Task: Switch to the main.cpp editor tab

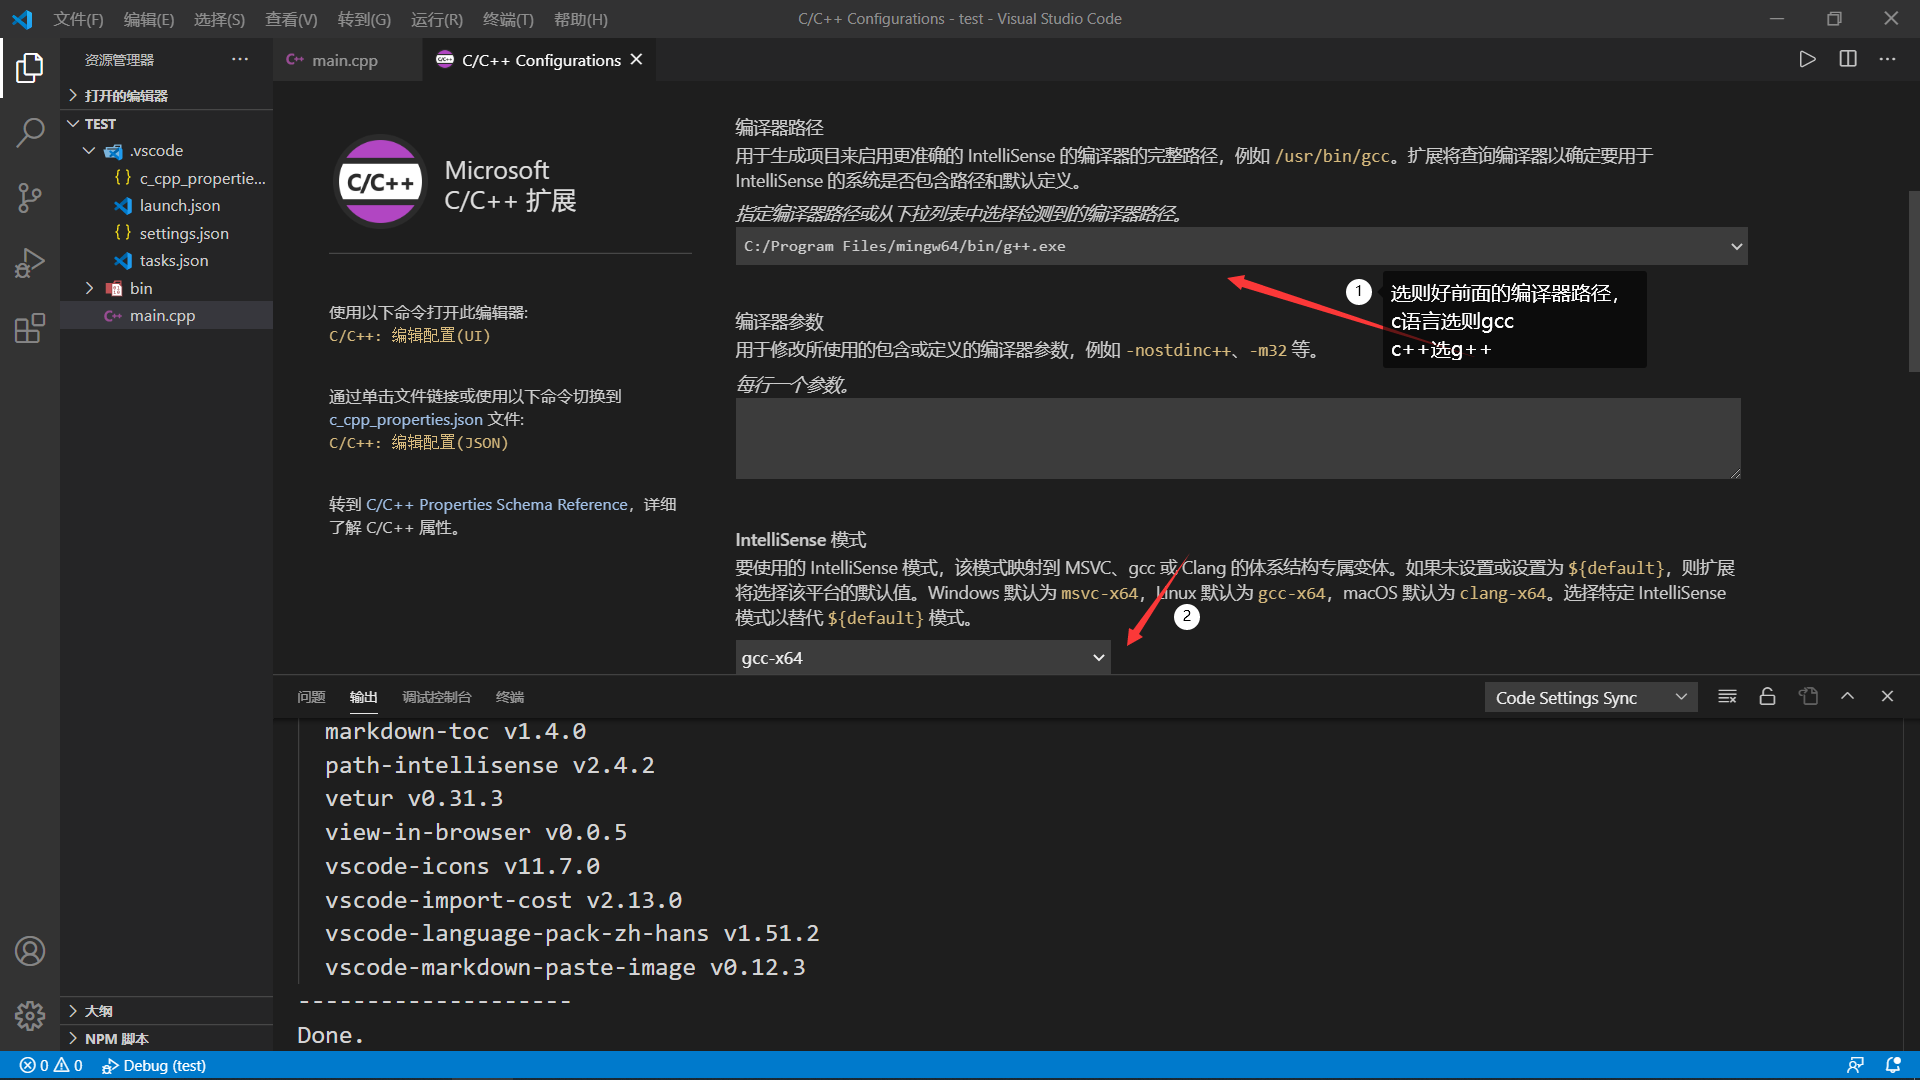Action: pyautogui.click(x=344, y=60)
